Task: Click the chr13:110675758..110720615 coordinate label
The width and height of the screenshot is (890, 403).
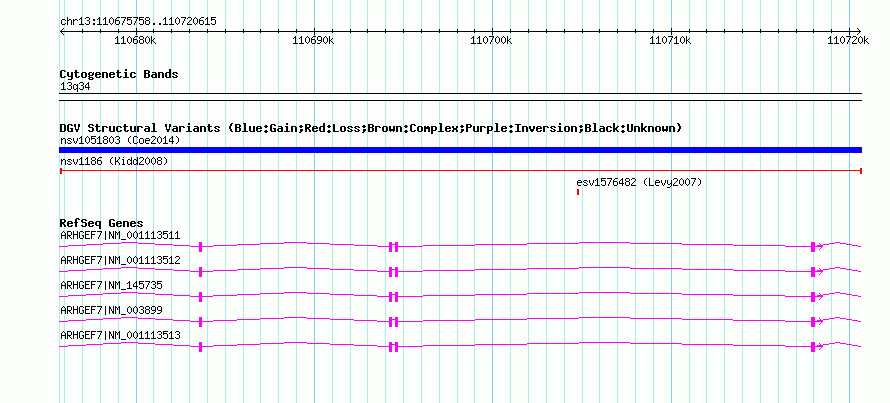Action: [x=138, y=22]
